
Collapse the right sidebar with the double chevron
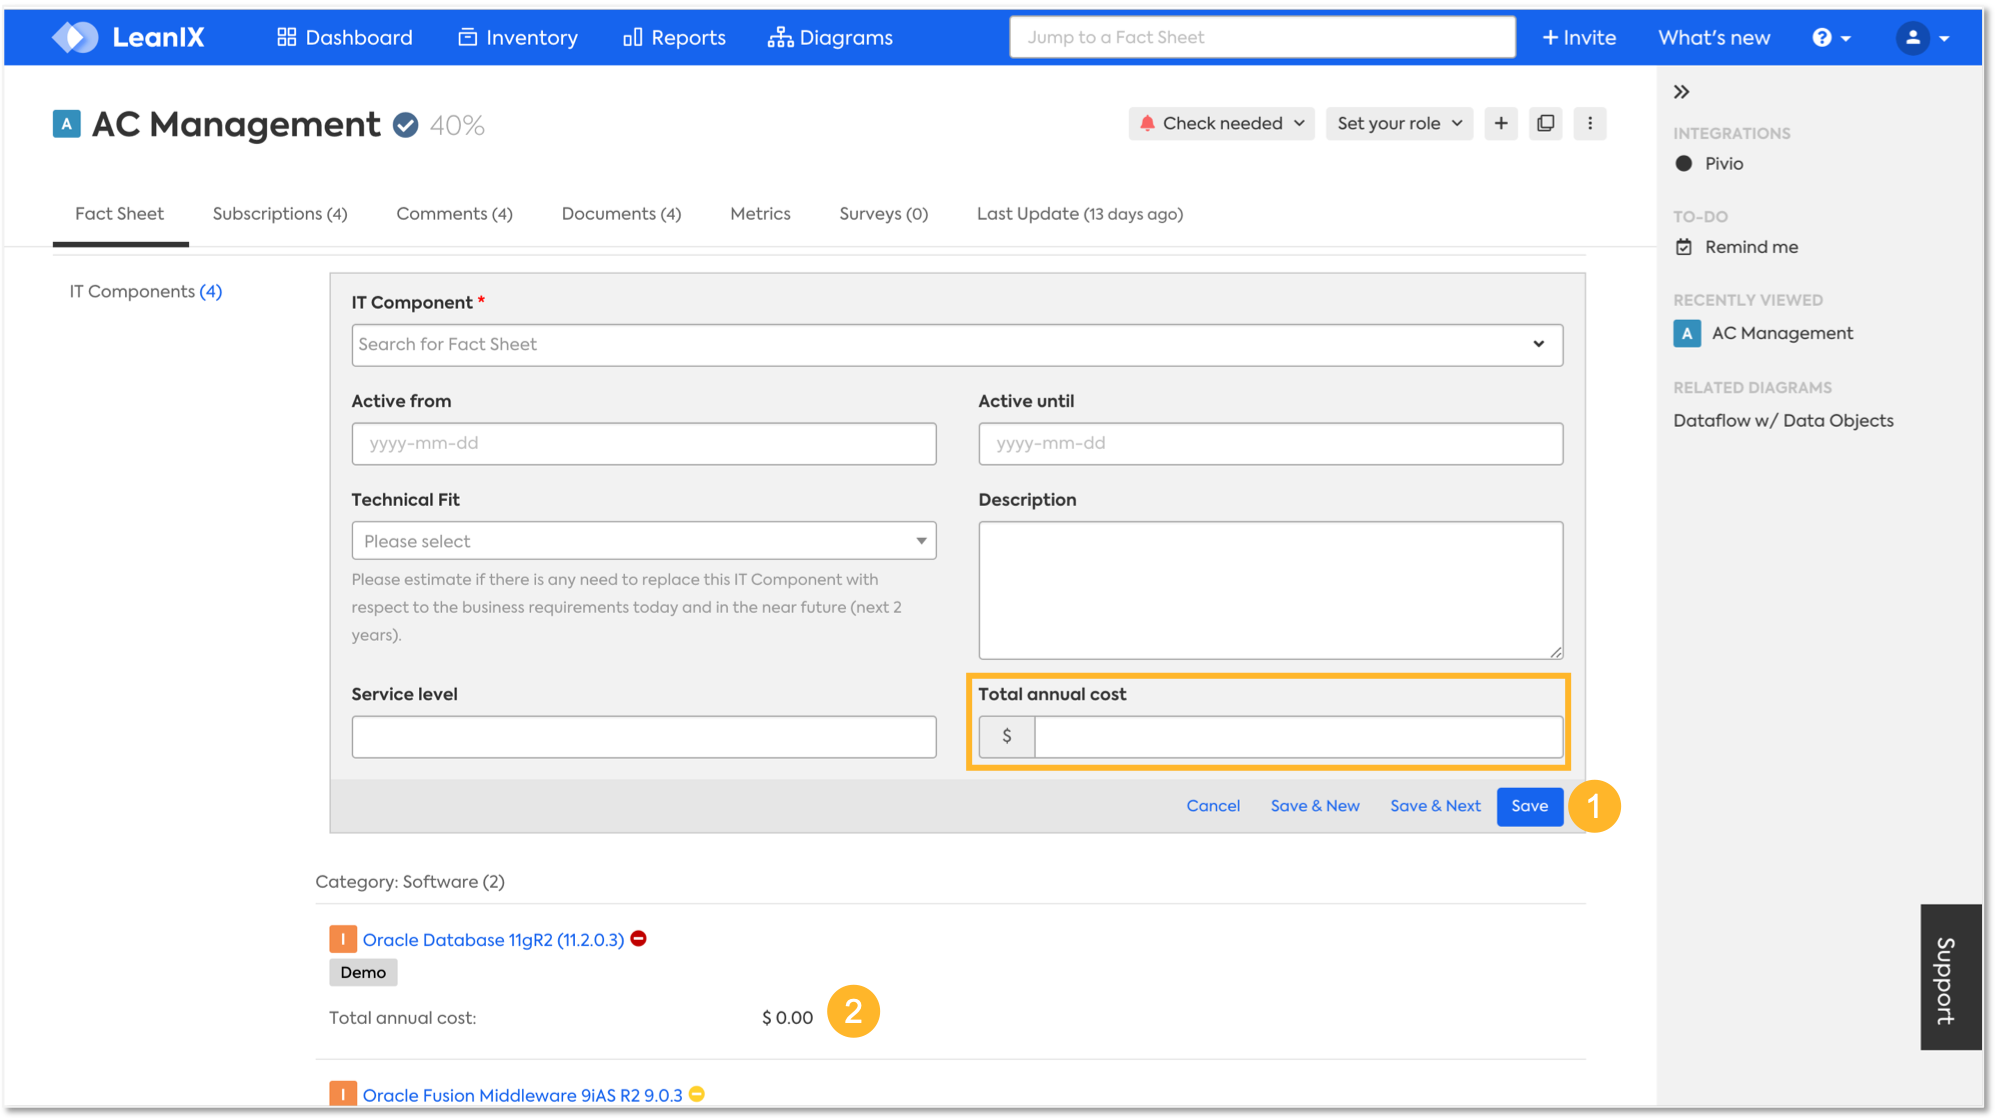tap(1681, 92)
